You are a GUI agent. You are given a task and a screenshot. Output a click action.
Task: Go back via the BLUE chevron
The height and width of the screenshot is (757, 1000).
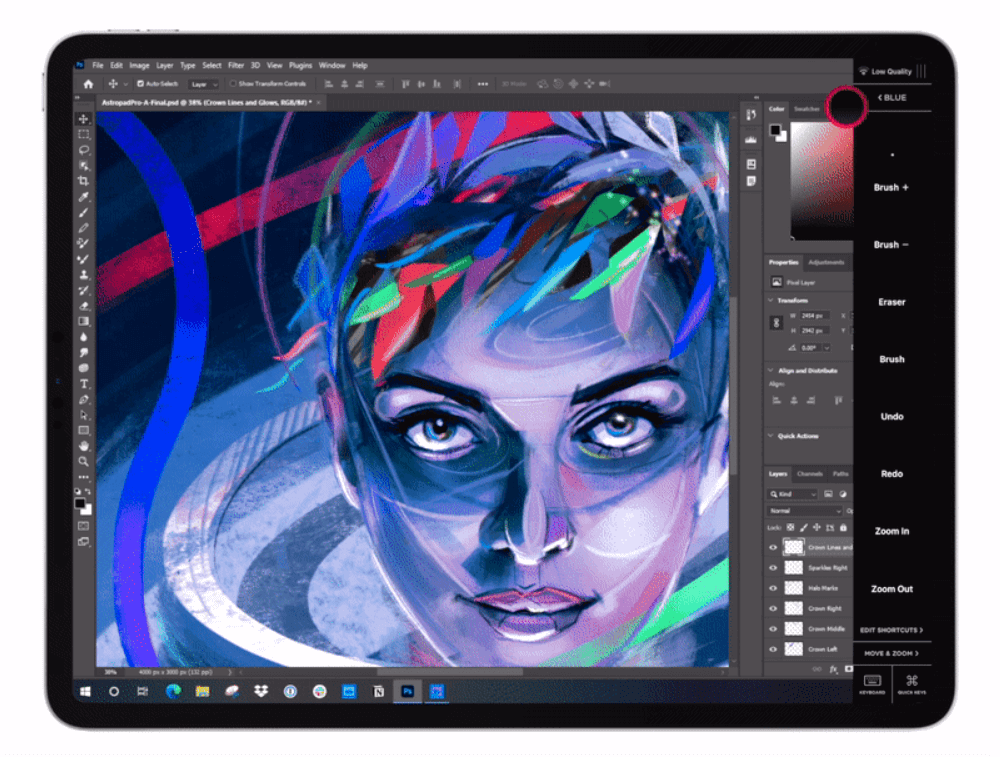pyautogui.click(x=892, y=98)
